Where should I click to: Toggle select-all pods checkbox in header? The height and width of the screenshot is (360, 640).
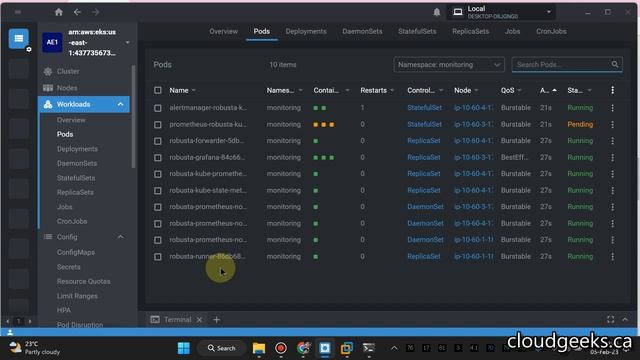coord(158,90)
